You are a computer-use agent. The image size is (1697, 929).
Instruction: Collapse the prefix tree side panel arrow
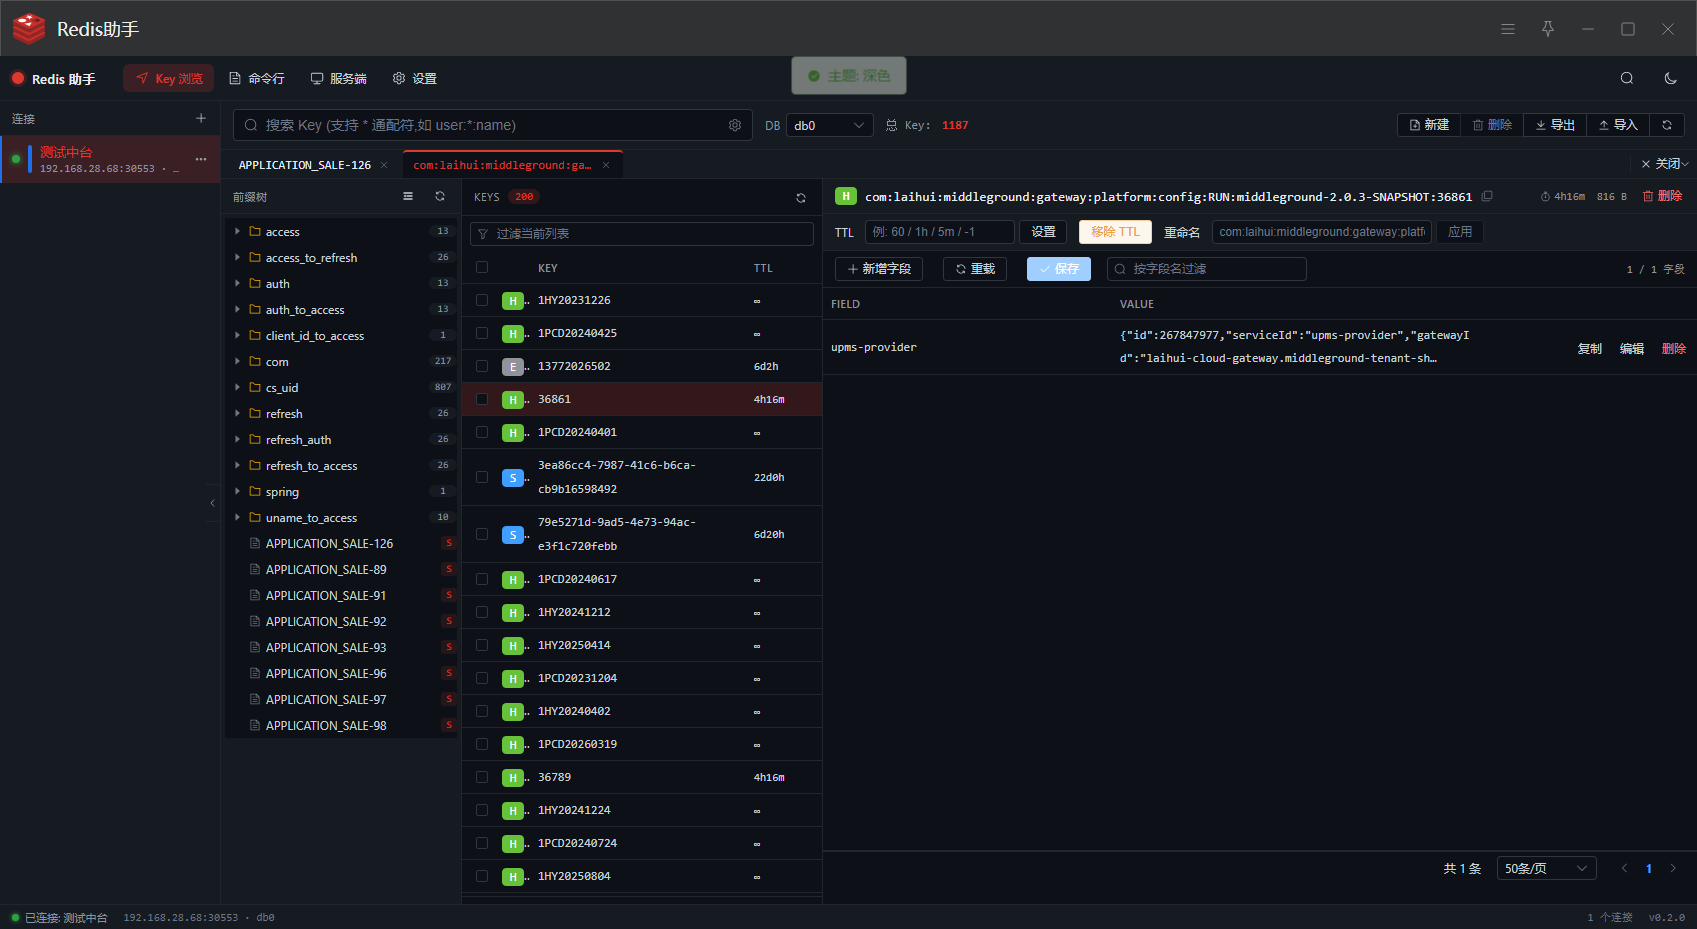coord(212,503)
